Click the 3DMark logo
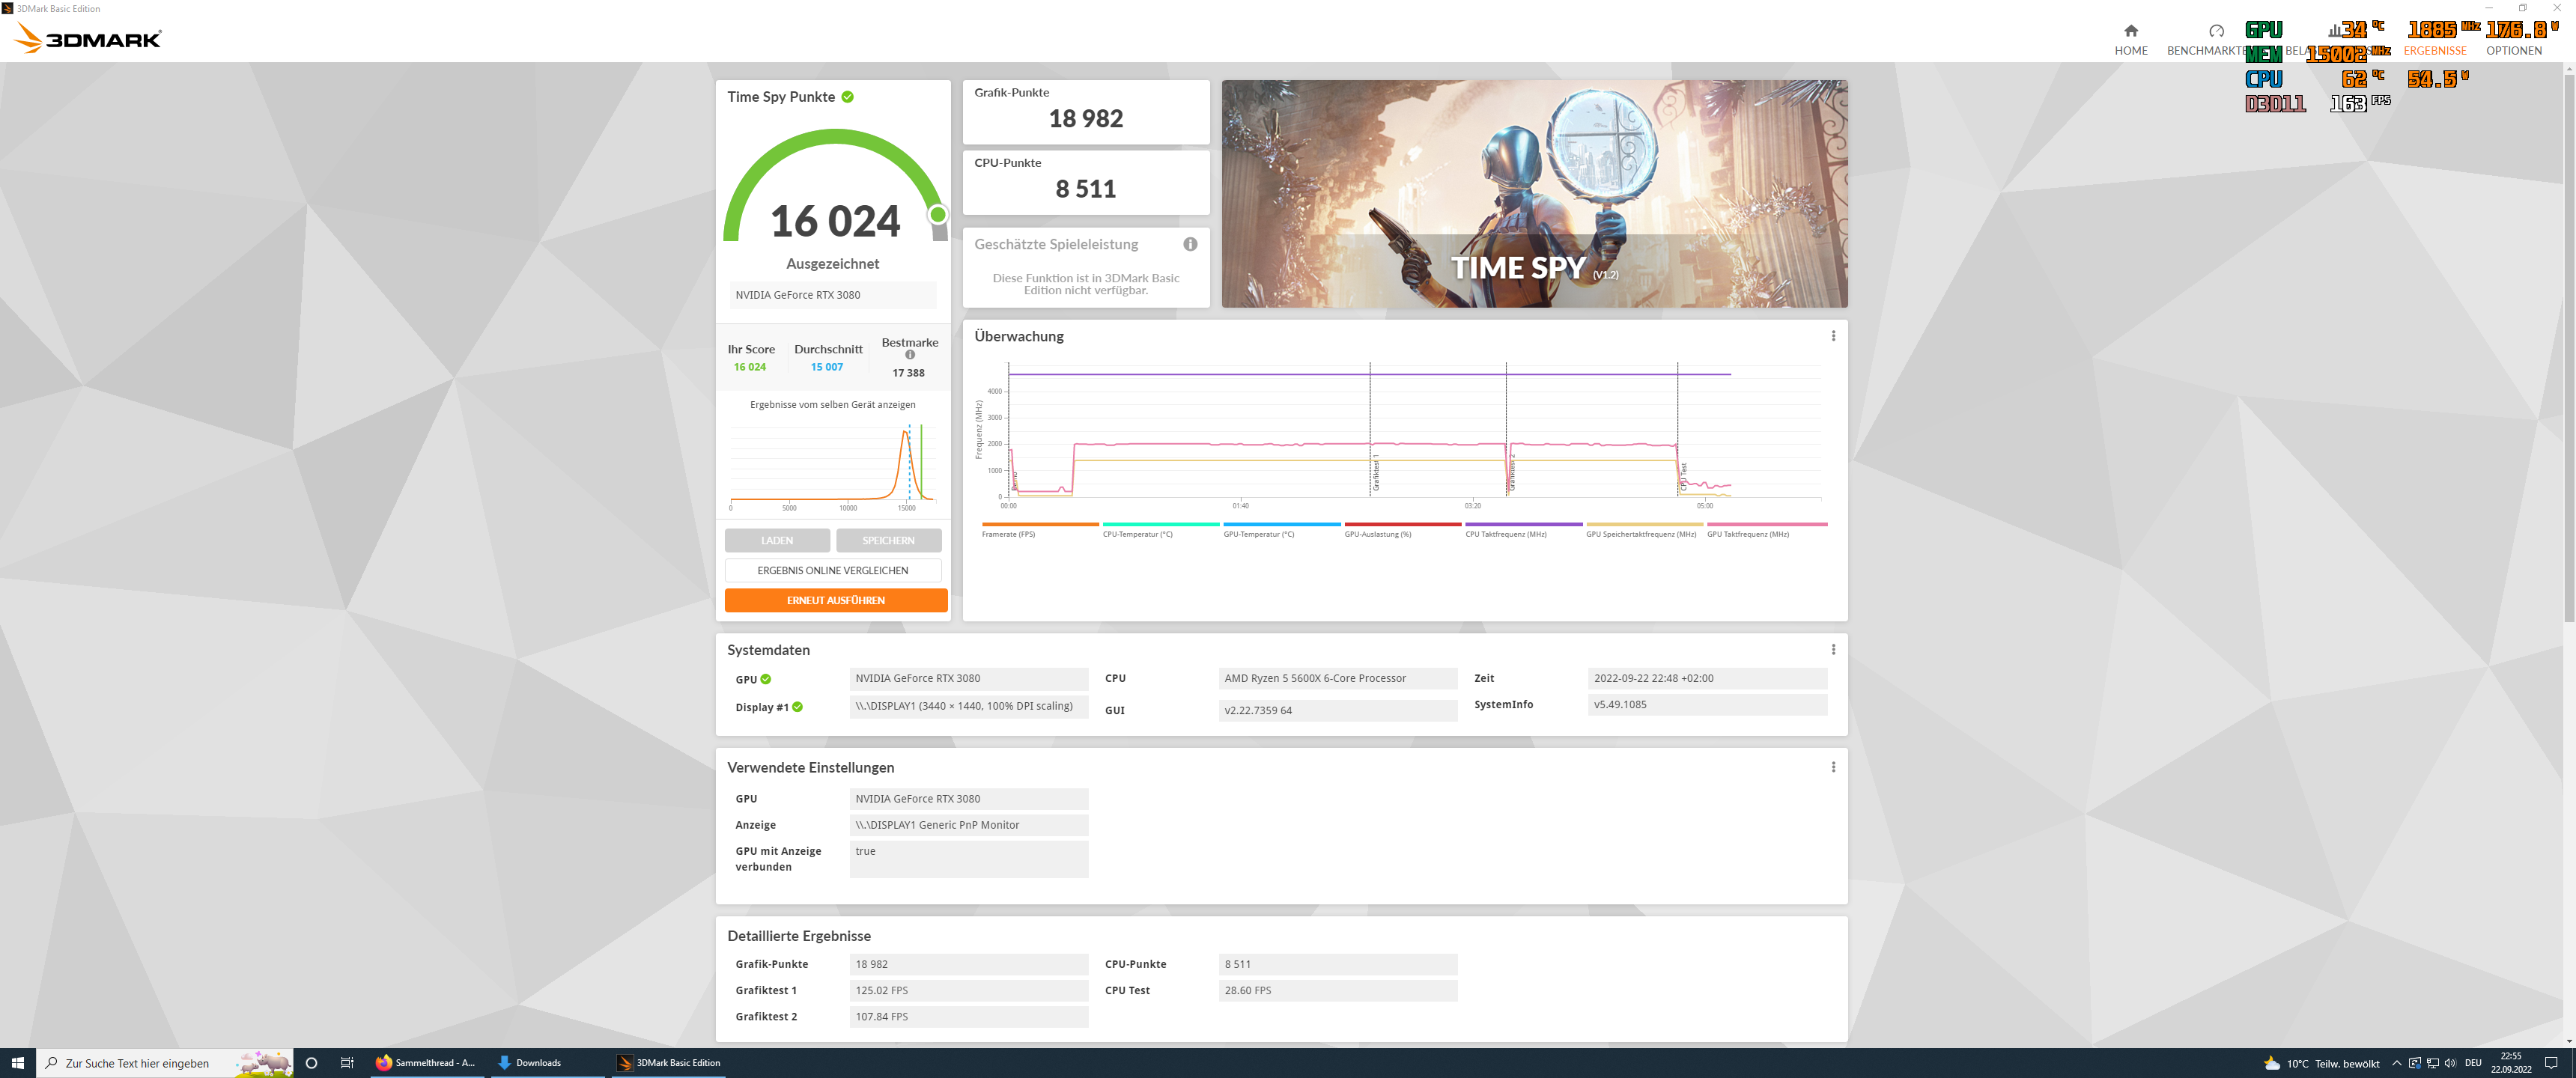Image resolution: width=2576 pixels, height=1078 pixels. [x=88, y=39]
